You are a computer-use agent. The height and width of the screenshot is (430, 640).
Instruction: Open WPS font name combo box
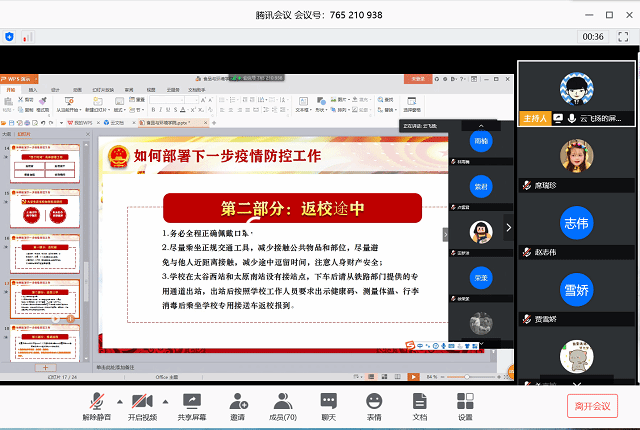click(166, 100)
